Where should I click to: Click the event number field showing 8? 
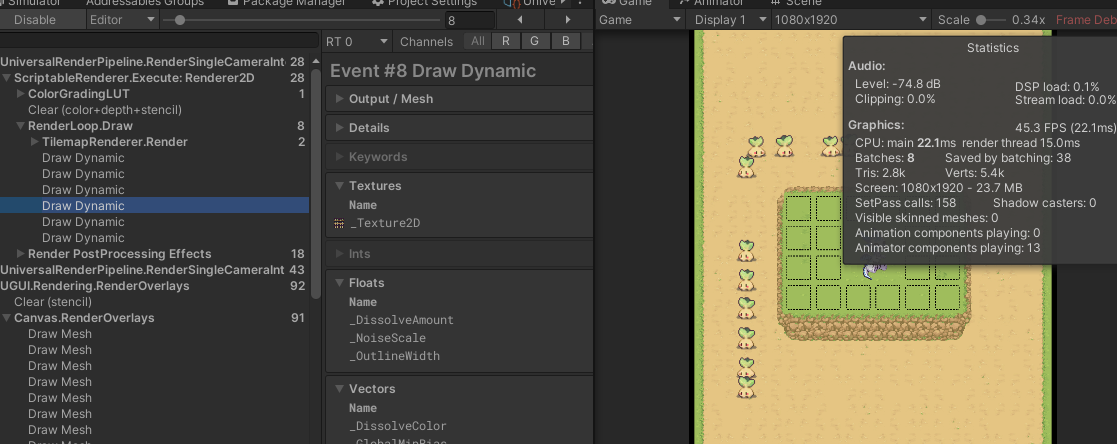coord(469,21)
